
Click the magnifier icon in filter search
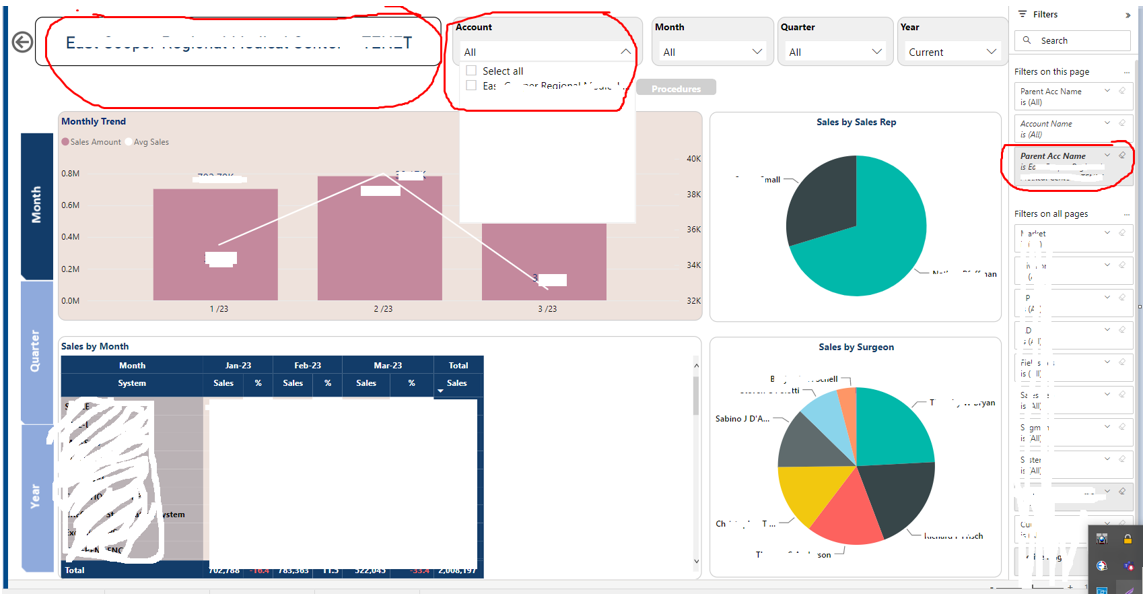coord(1027,40)
